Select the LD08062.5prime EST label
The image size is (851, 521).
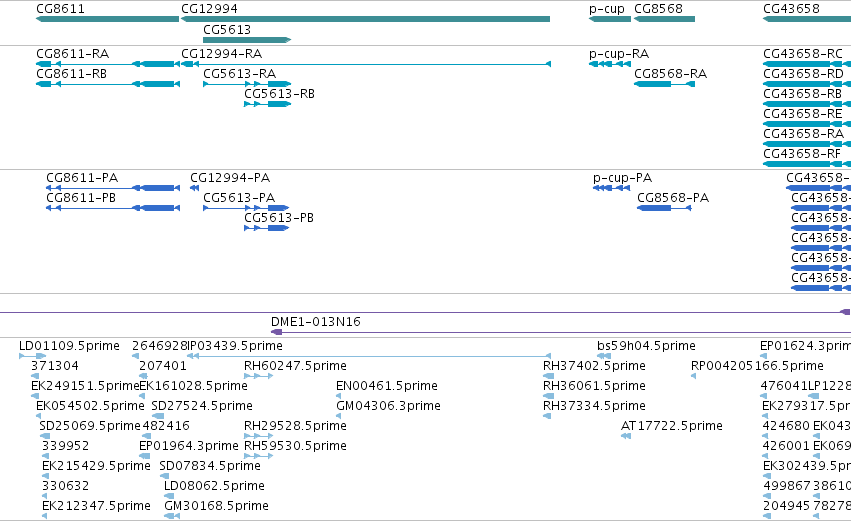pyautogui.click(x=214, y=486)
